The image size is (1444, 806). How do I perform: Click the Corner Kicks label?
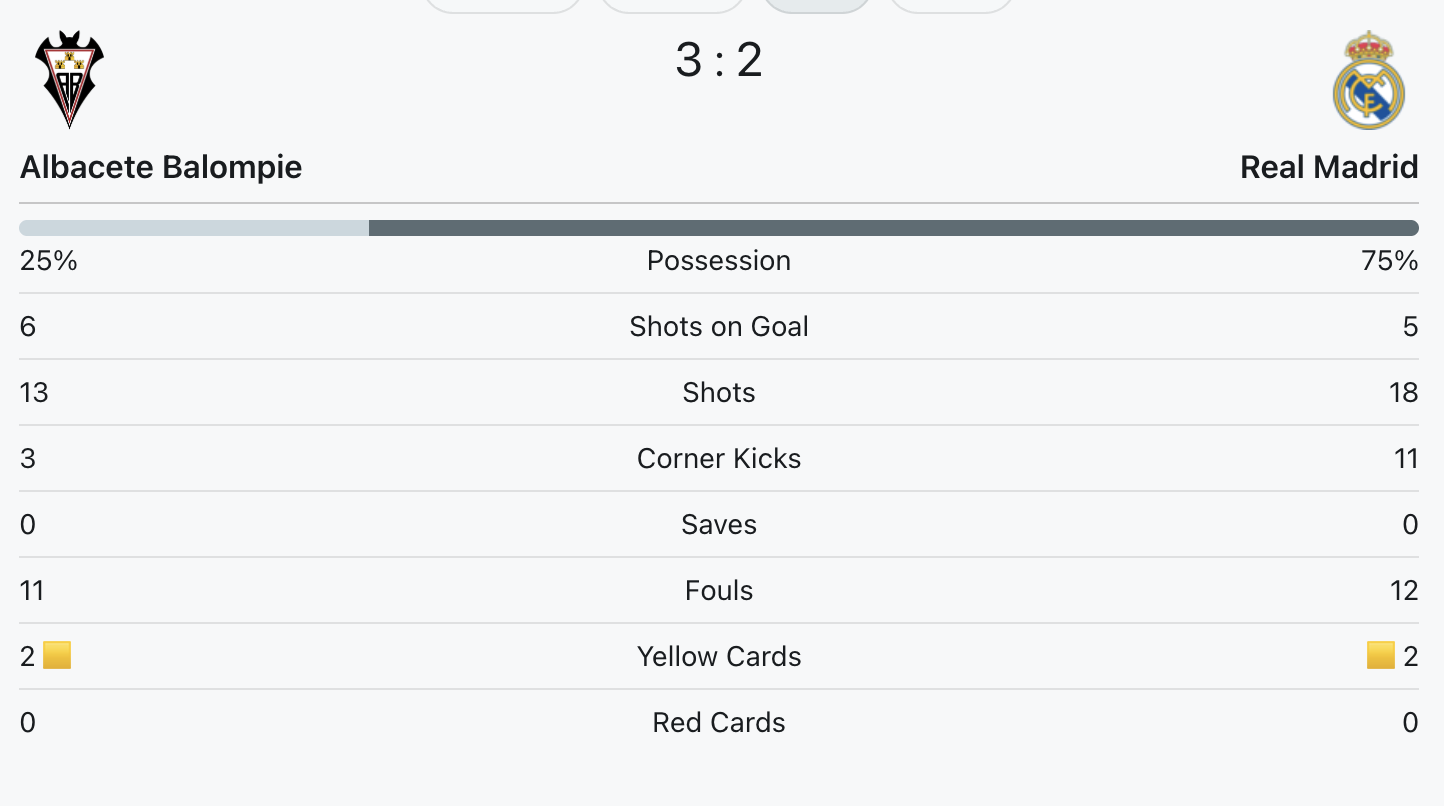(719, 459)
